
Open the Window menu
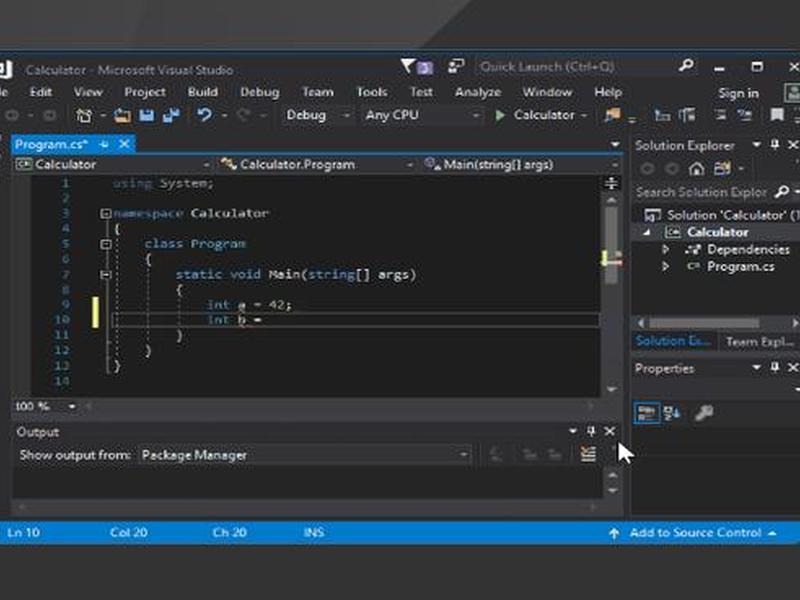pyautogui.click(x=547, y=92)
